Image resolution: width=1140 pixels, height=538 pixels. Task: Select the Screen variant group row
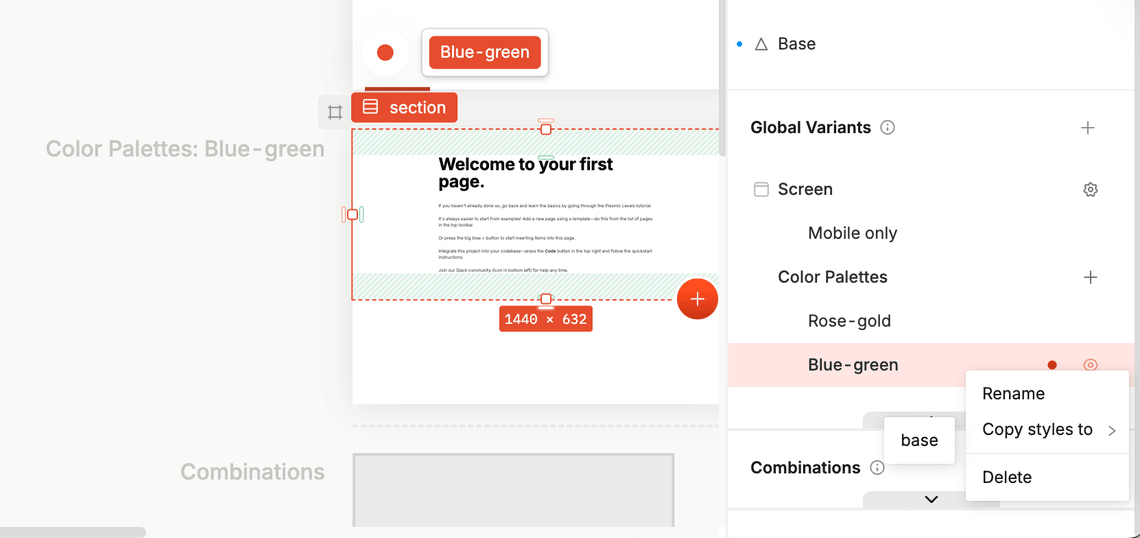click(805, 189)
